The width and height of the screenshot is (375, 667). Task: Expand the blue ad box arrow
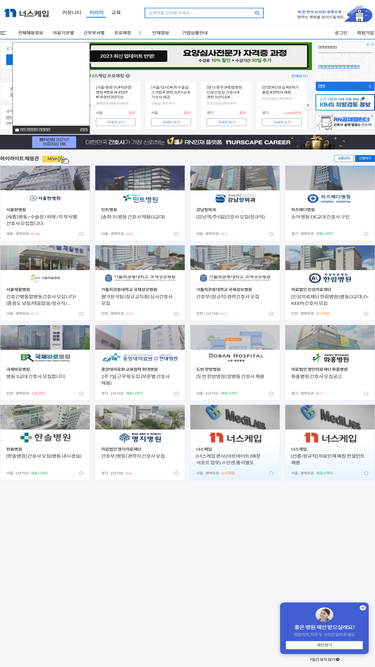tap(369, 86)
